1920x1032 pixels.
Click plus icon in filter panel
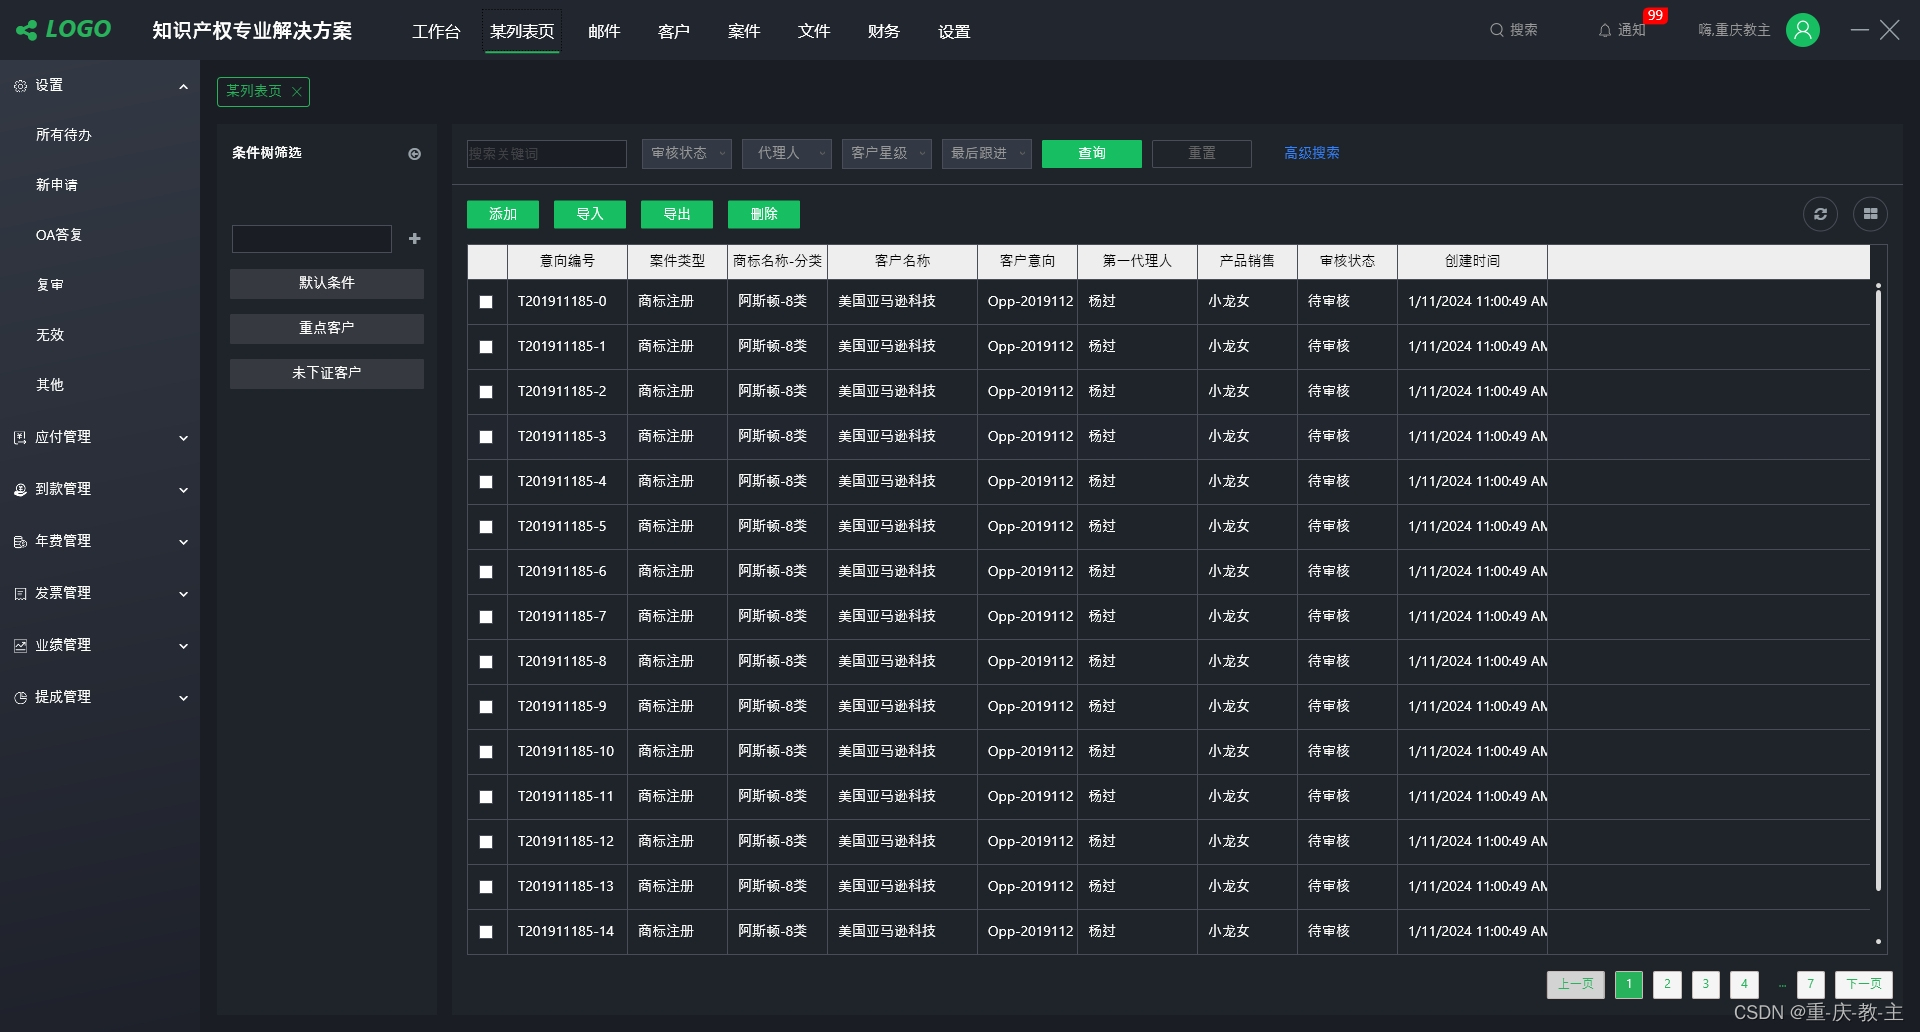(x=414, y=239)
